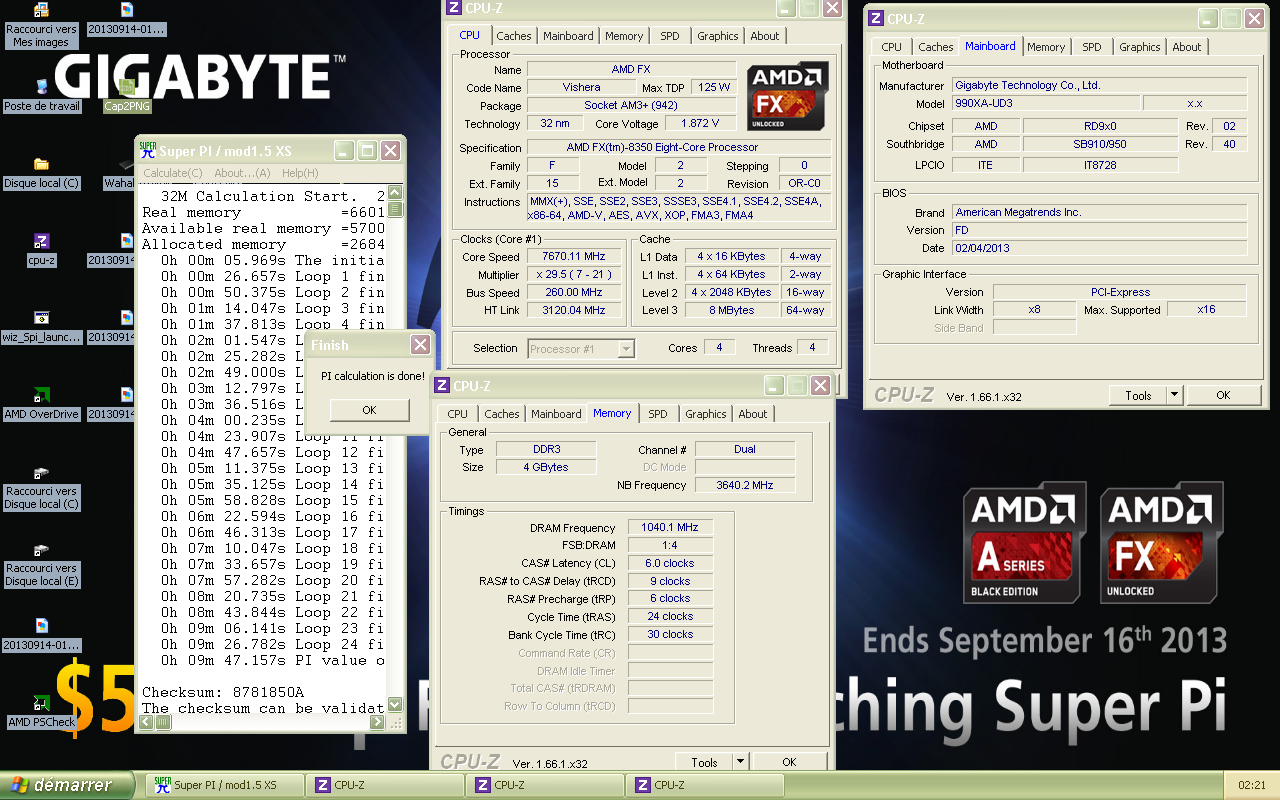This screenshot has width=1280, height=800.
Task: Open the Disque local (C) folder icon
Action: [41, 173]
